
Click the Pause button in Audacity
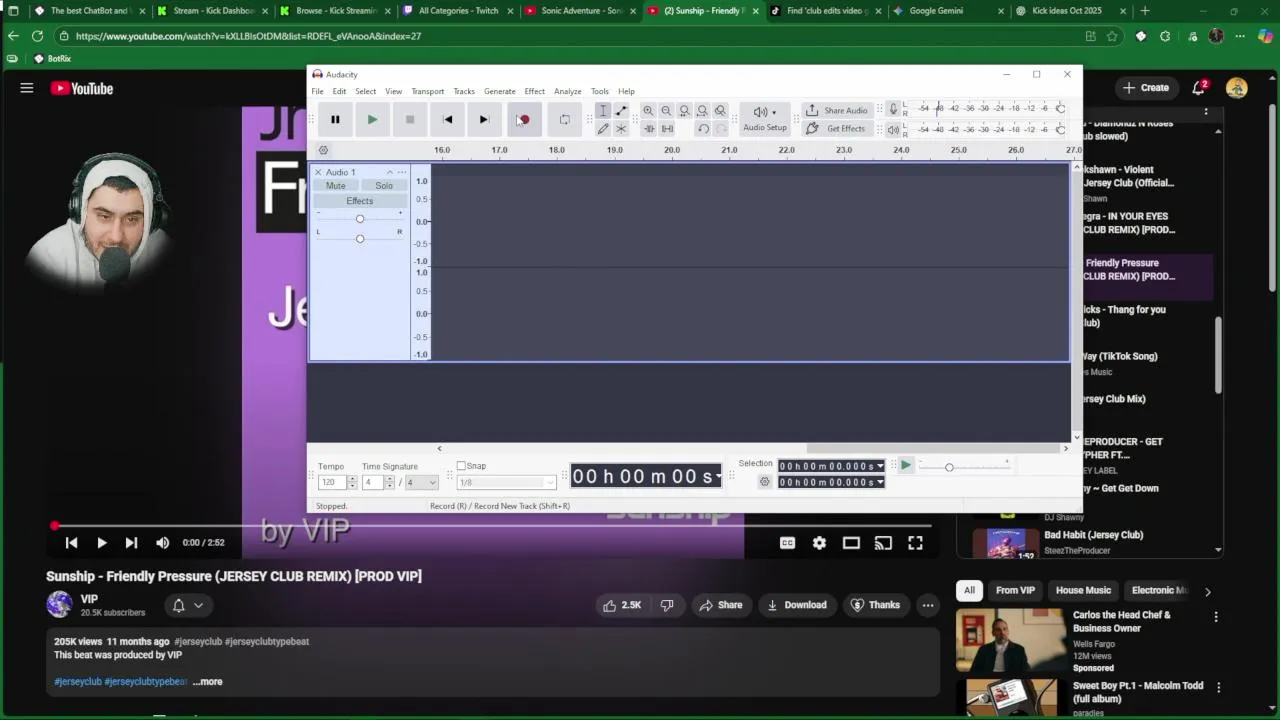(x=335, y=120)
